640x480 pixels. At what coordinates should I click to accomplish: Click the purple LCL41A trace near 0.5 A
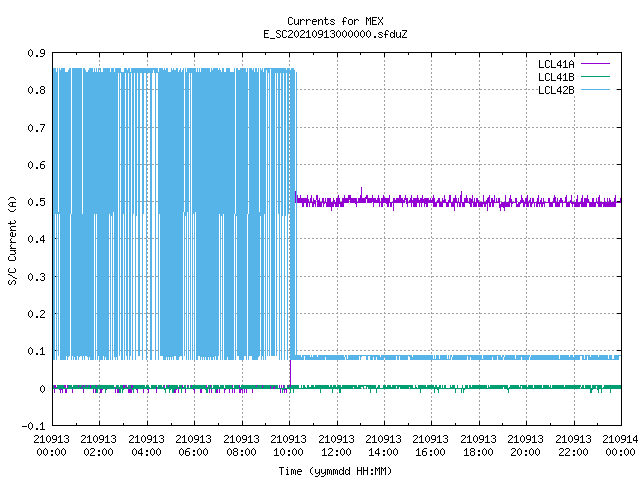(458, 201)
